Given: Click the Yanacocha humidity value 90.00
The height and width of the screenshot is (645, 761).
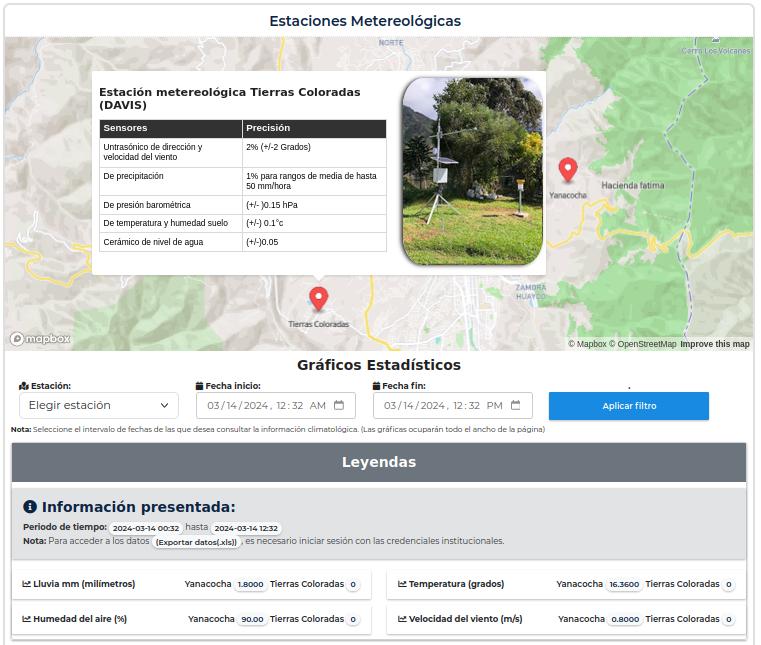Looking at the screenshot, I should click(252, 619).
